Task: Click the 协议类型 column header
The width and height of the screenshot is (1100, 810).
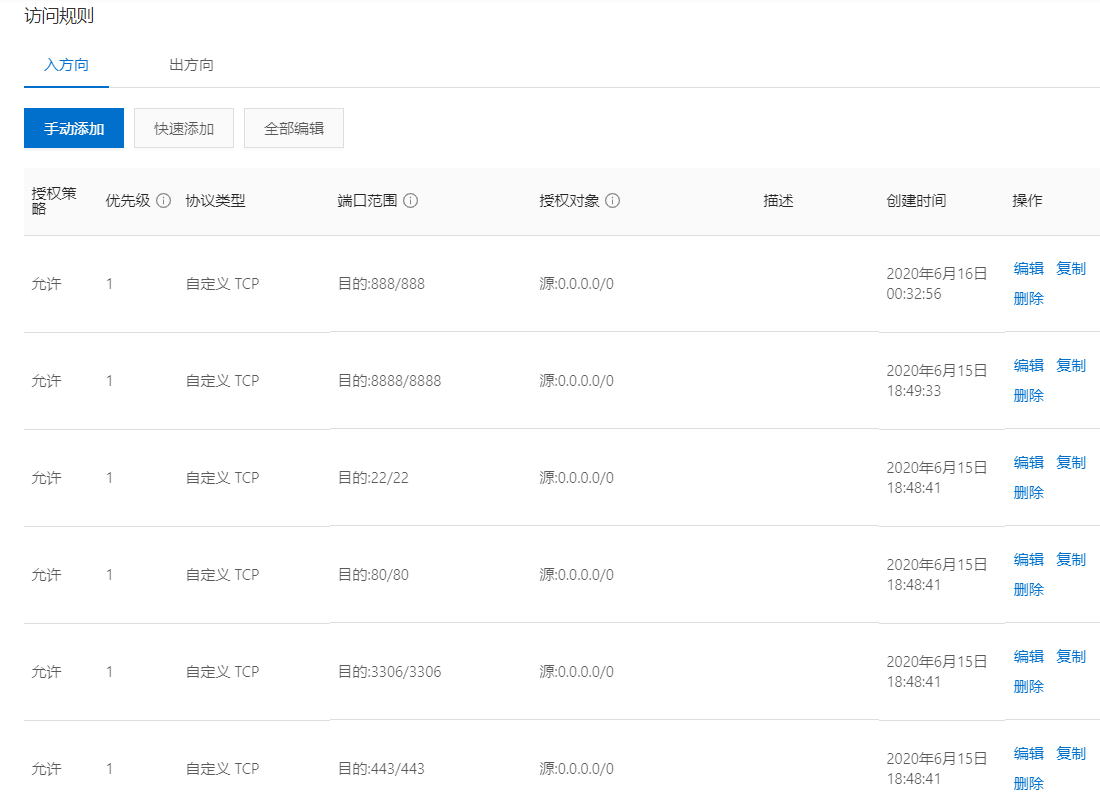Action: pos(215,201)
